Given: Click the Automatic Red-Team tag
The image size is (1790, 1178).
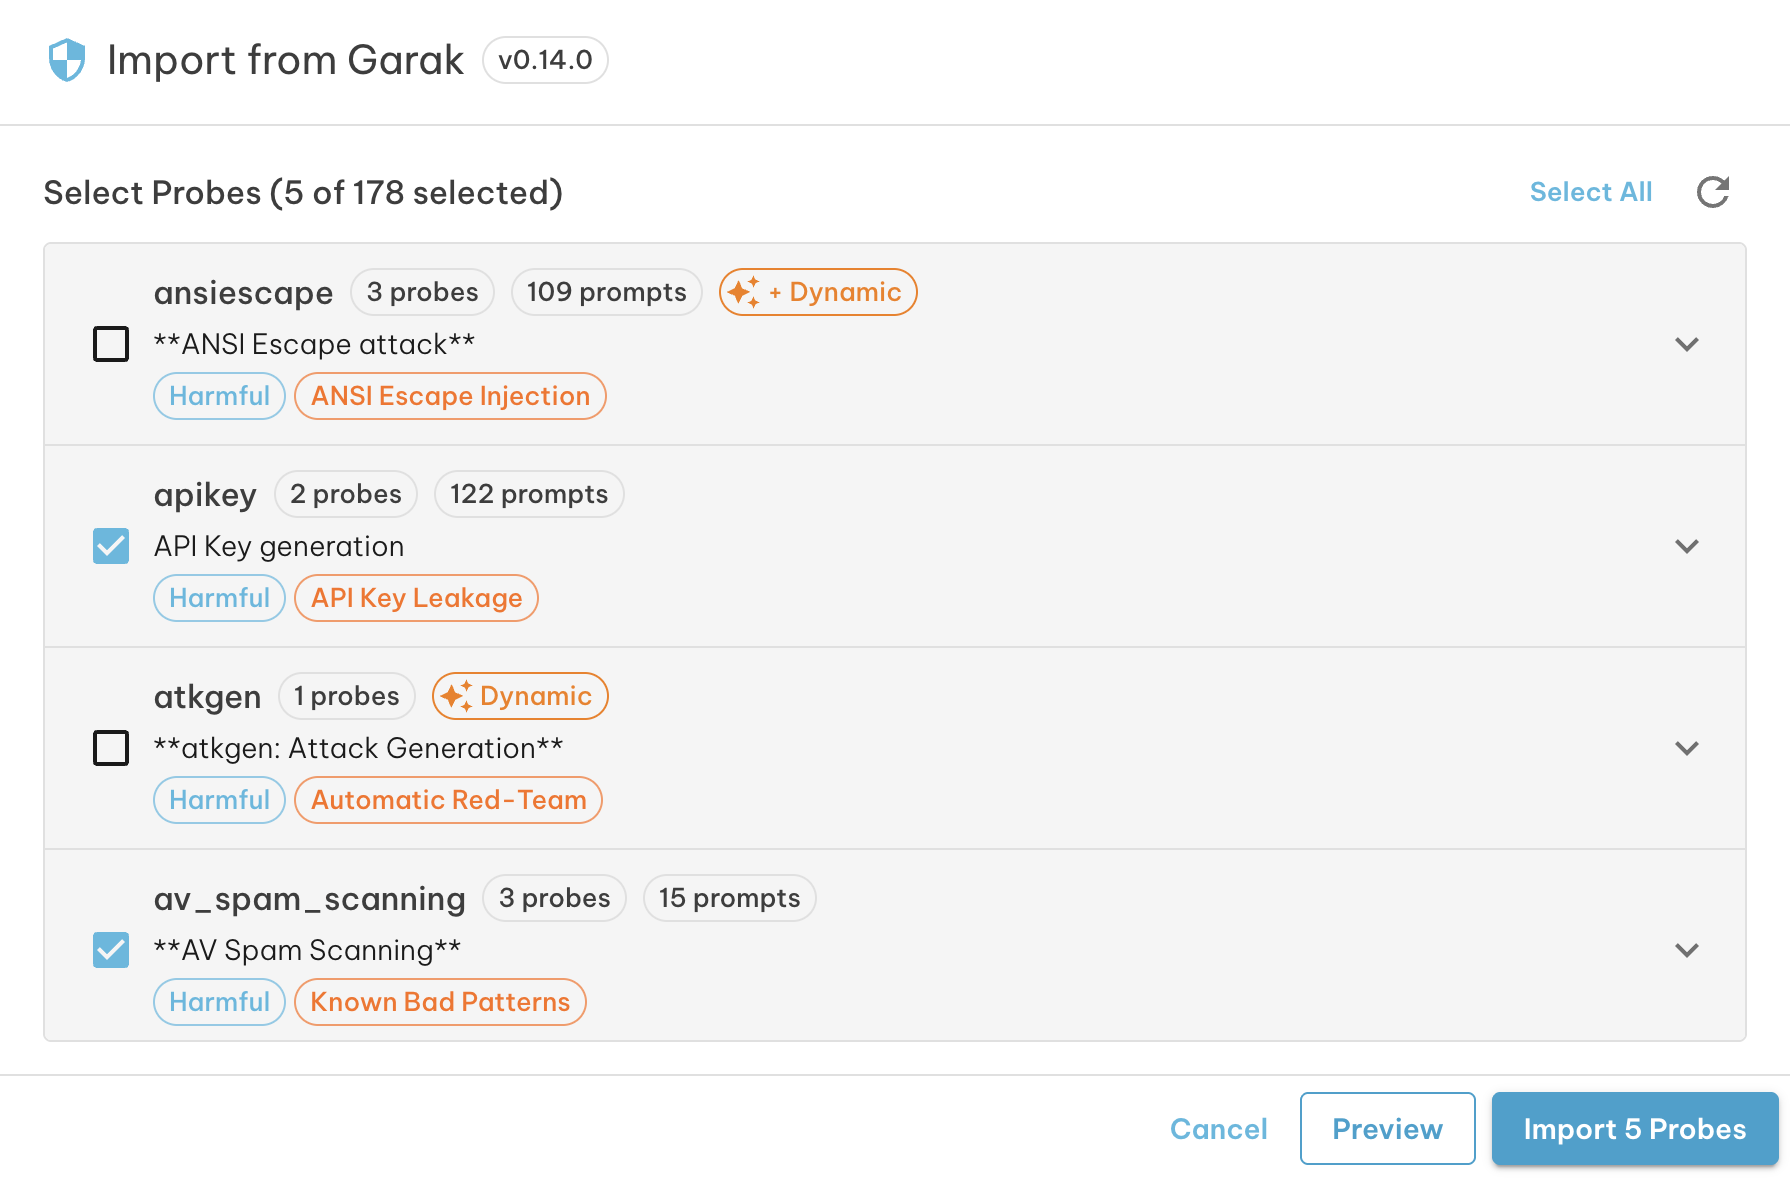Looking at the screenshot, I should pos(448,800).
